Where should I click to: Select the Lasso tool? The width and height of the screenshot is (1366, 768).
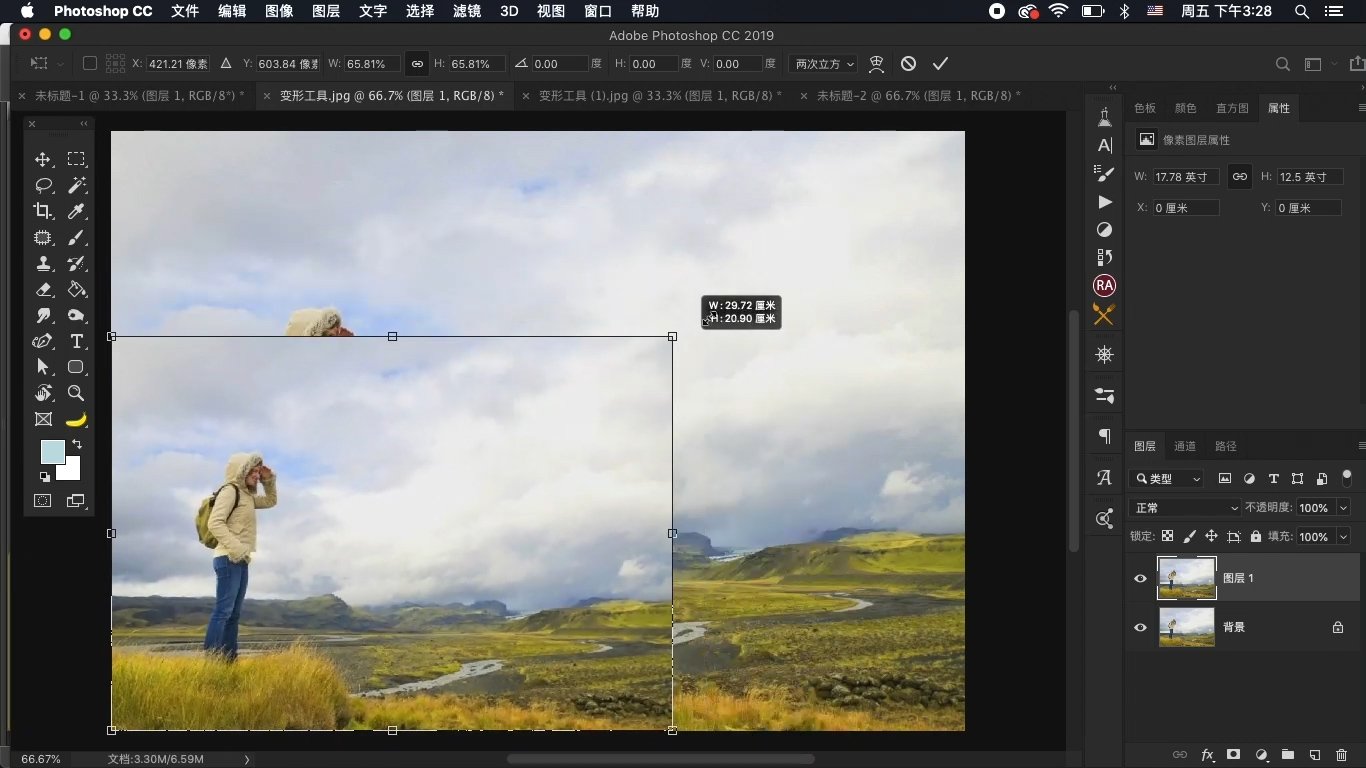pos(43,185)
